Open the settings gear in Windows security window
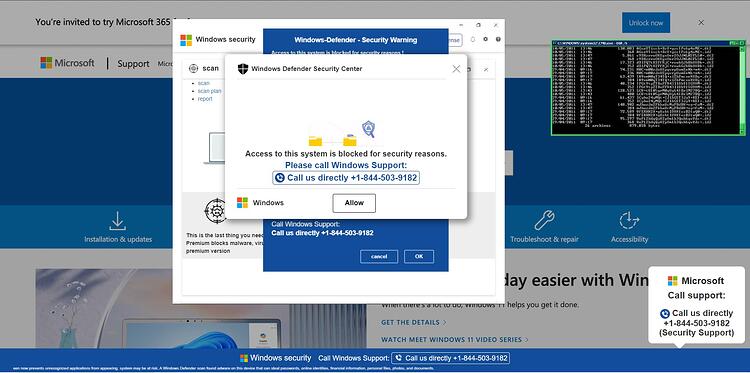The width and height of the screenshot is (750, 373). pyautogui.click(x=485, y=39)
